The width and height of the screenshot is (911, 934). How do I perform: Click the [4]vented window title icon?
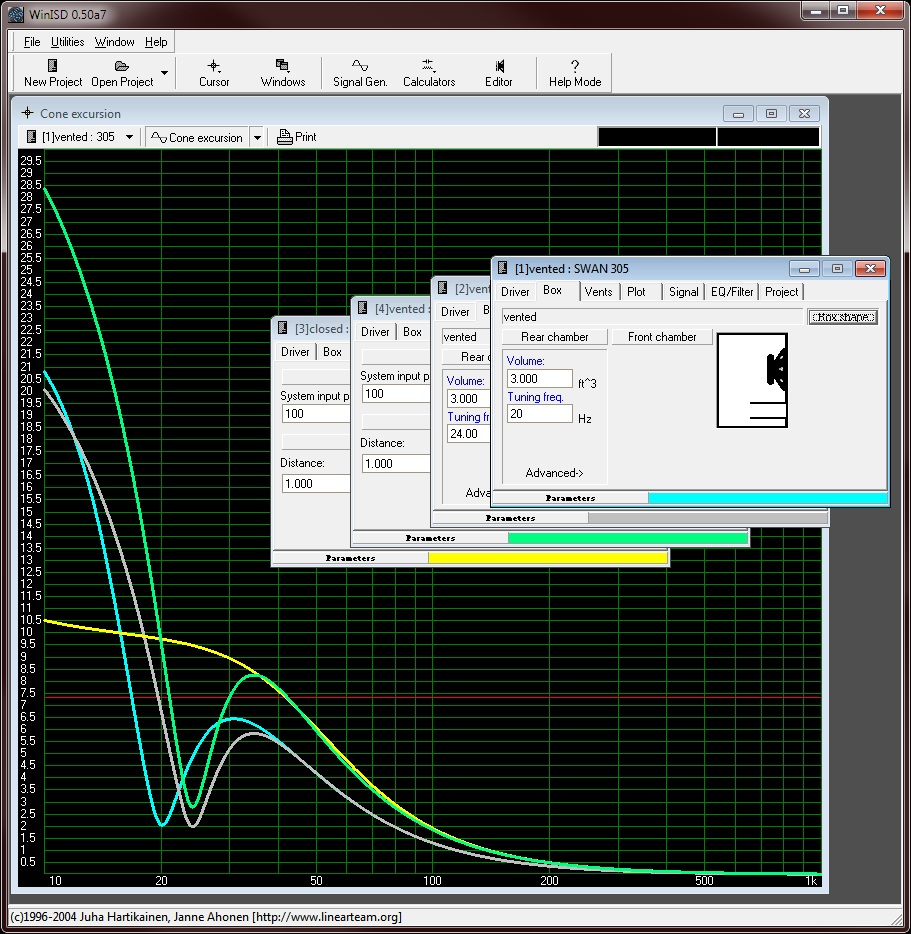[x=363, y=308]
